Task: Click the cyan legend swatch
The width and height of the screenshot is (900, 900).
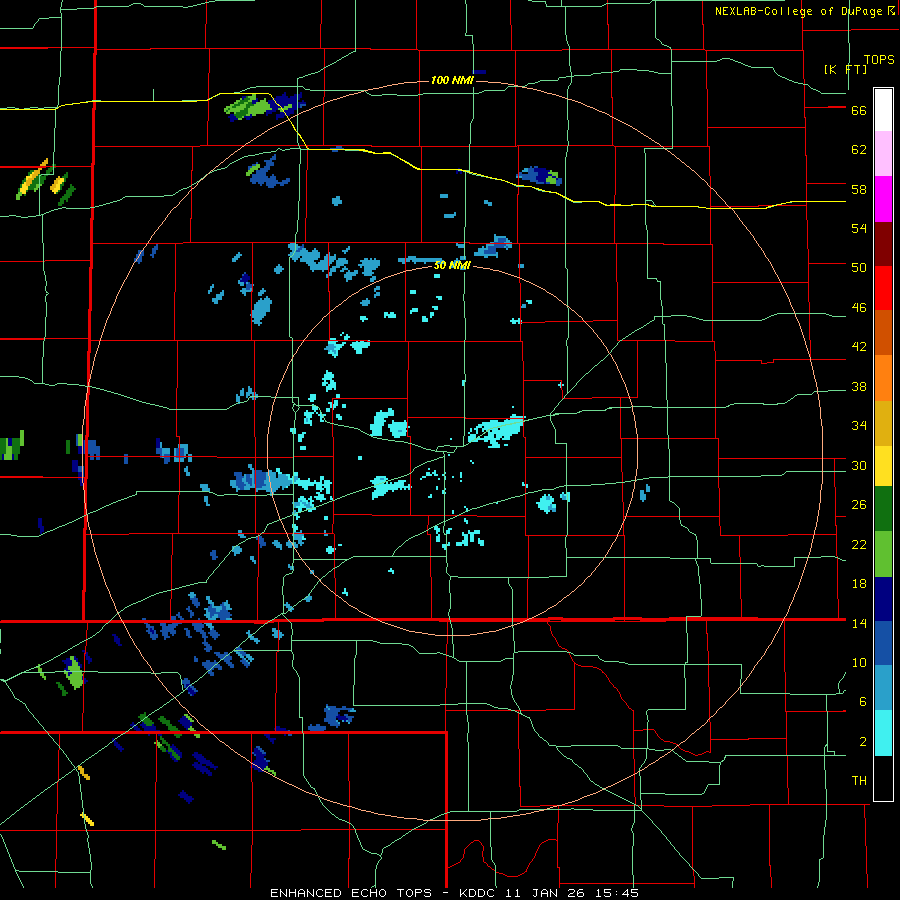Action: (x=883, y=733)
